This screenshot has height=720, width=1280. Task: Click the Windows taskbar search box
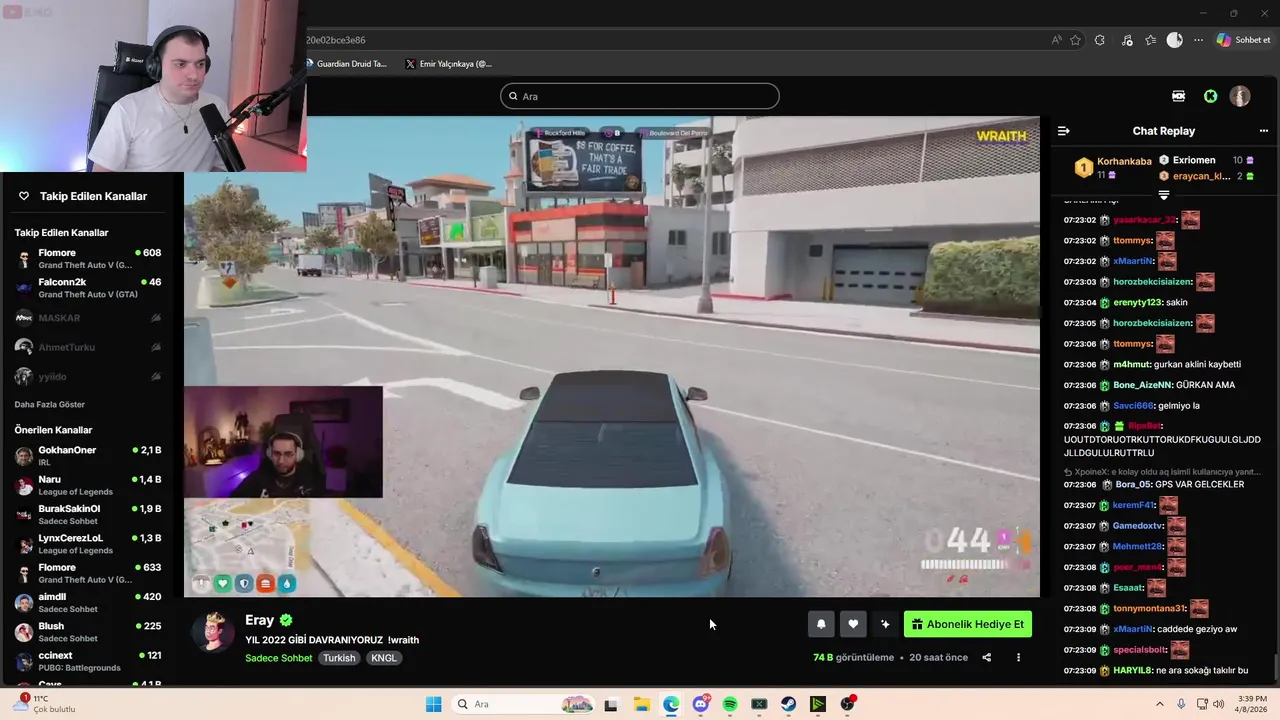tap(524, 704)
